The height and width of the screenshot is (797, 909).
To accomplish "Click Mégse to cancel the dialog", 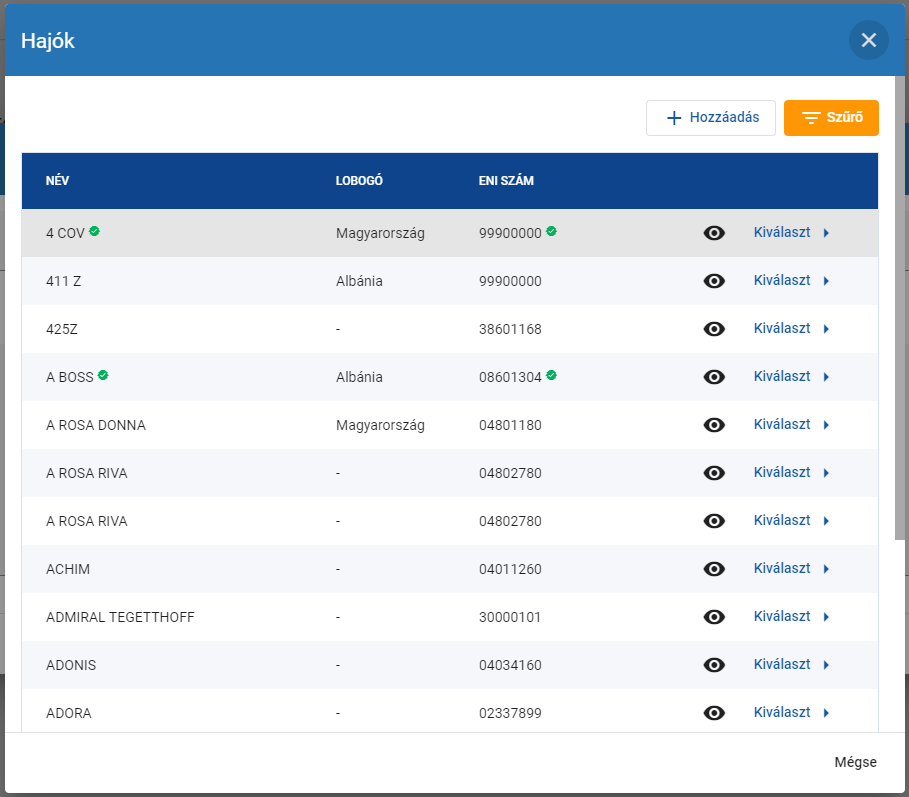I will [x=855, y=762].
